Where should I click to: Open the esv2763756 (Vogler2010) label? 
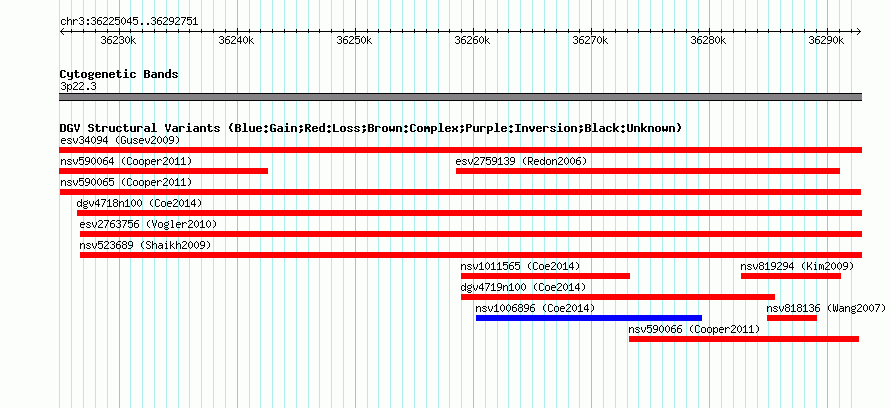click(148, 224)
